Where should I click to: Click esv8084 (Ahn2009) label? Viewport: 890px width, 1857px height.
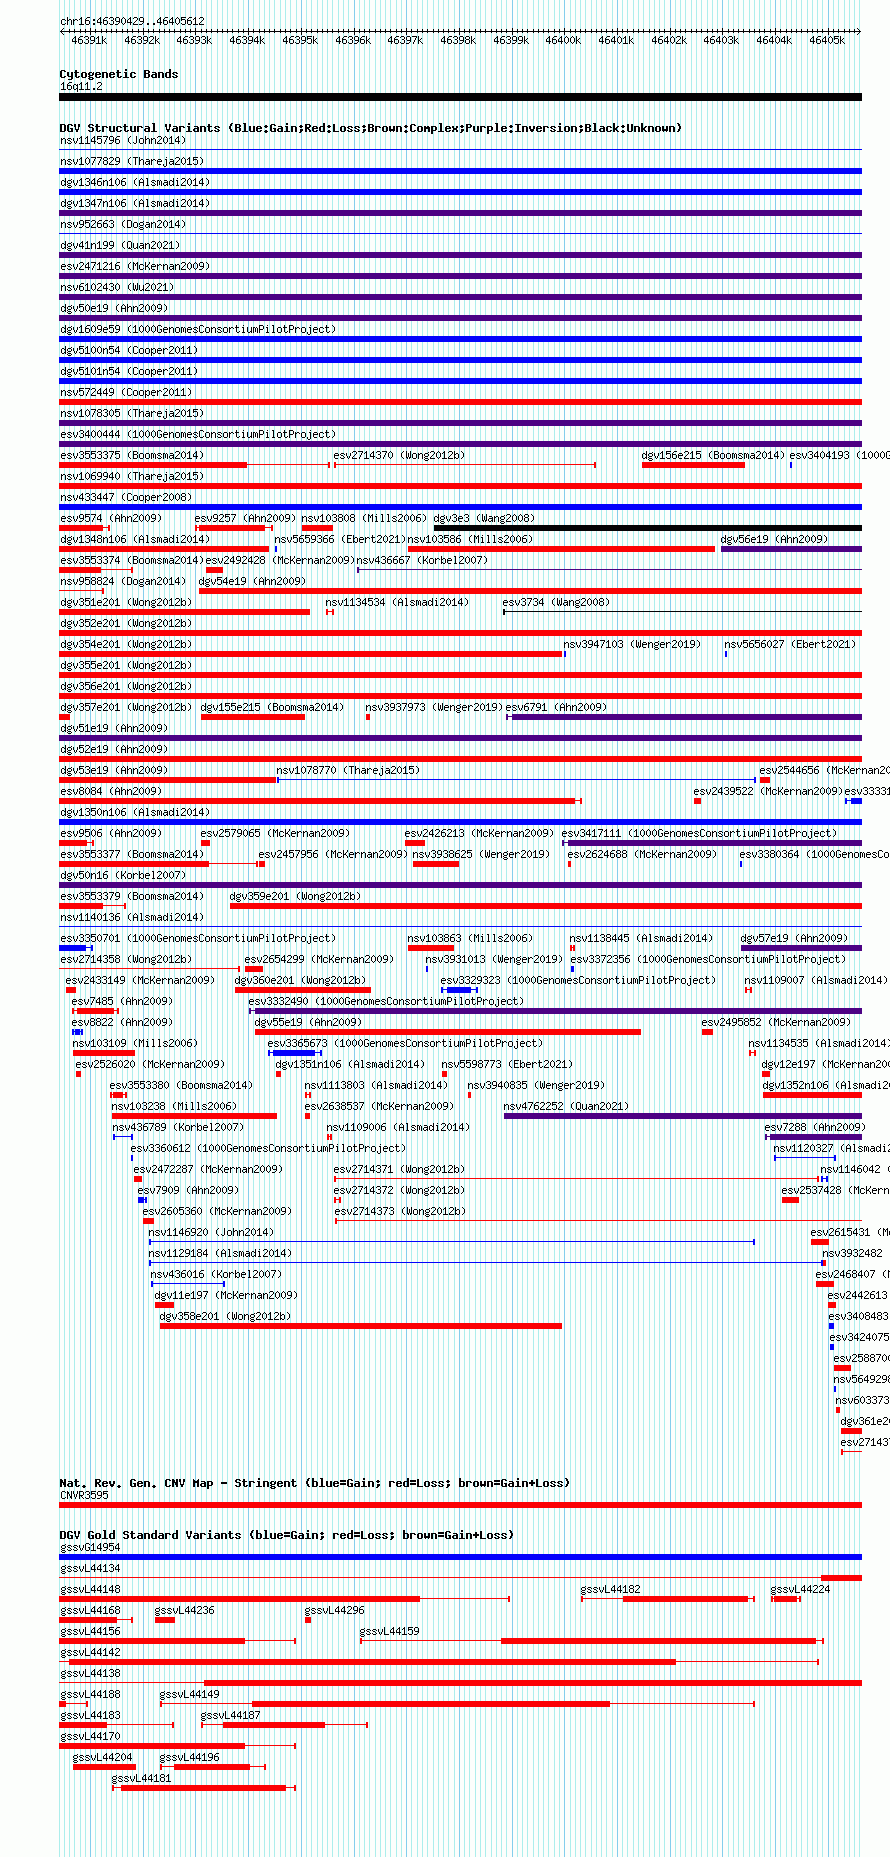(x=110, y=791)
